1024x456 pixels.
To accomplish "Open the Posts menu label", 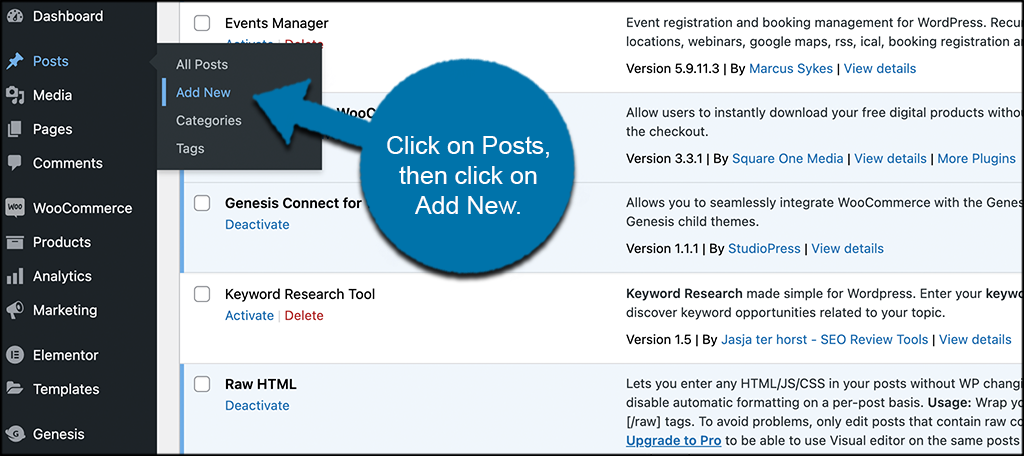I will coord(50,61).
